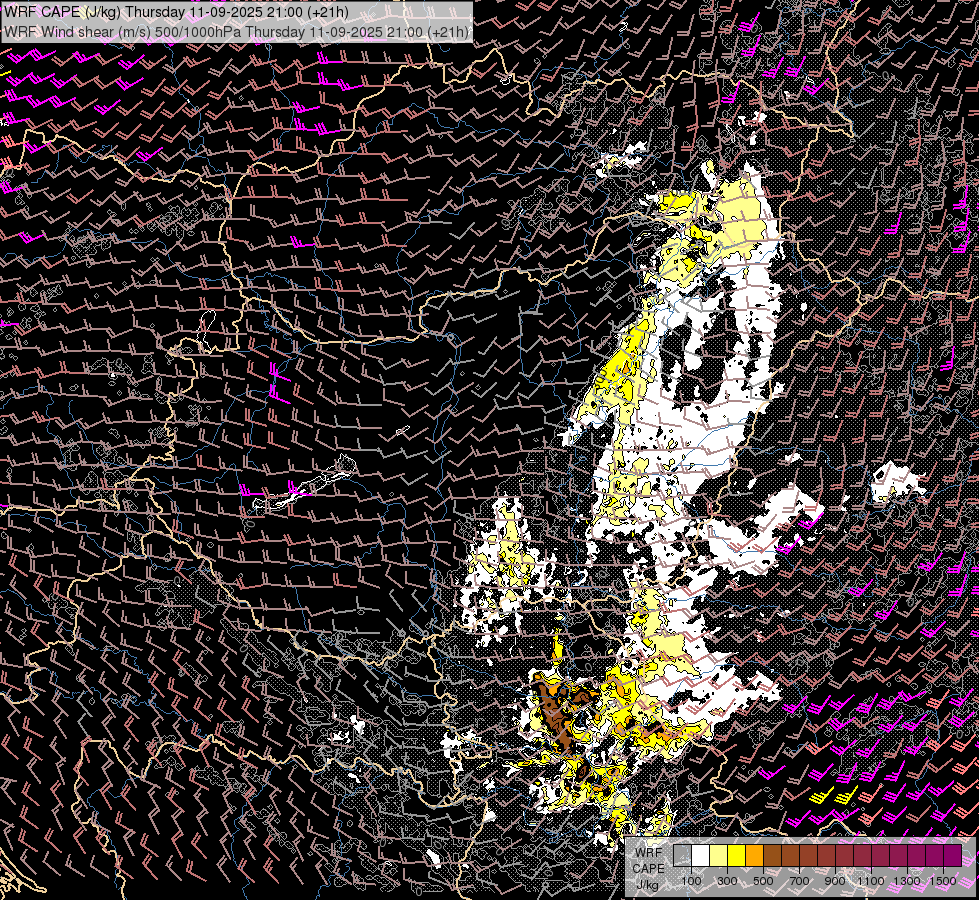Image resolution: width=979 pixels, height=900 pixels.
Task: Select the gray first swatch in the legend
Action: pos(682,855)
